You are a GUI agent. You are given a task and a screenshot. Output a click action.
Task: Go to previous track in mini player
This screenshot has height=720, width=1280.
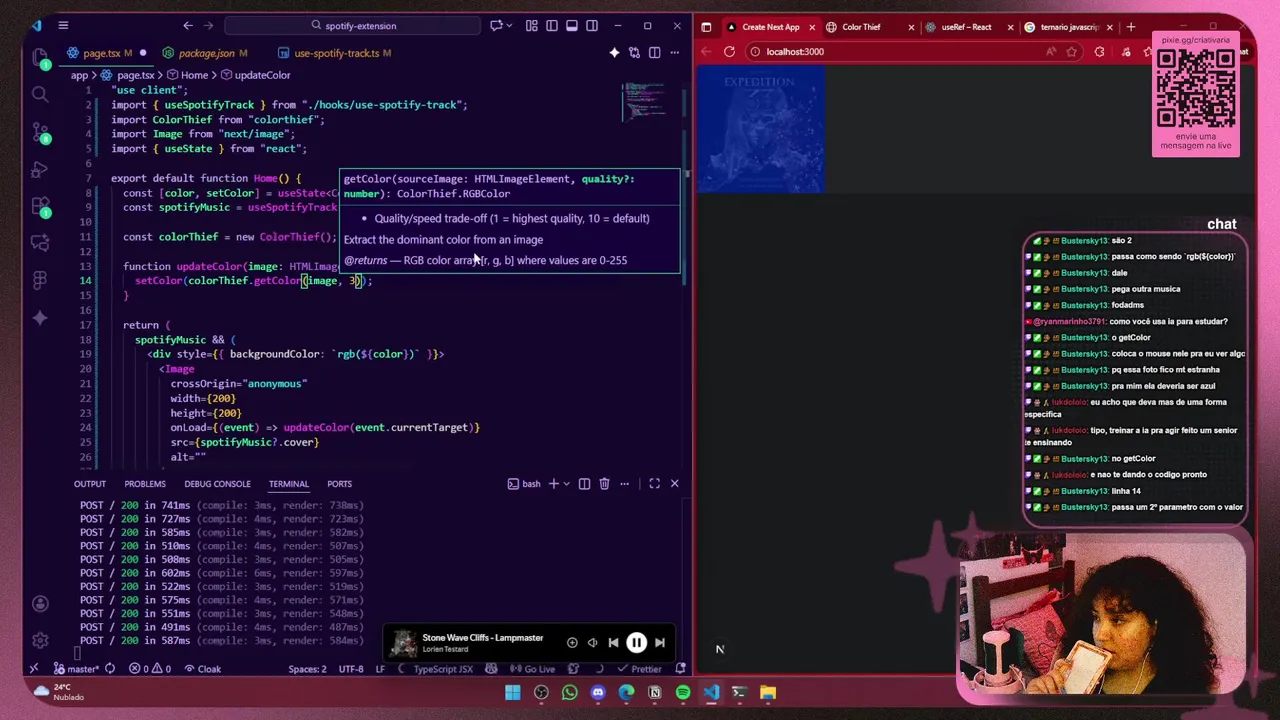613,643
